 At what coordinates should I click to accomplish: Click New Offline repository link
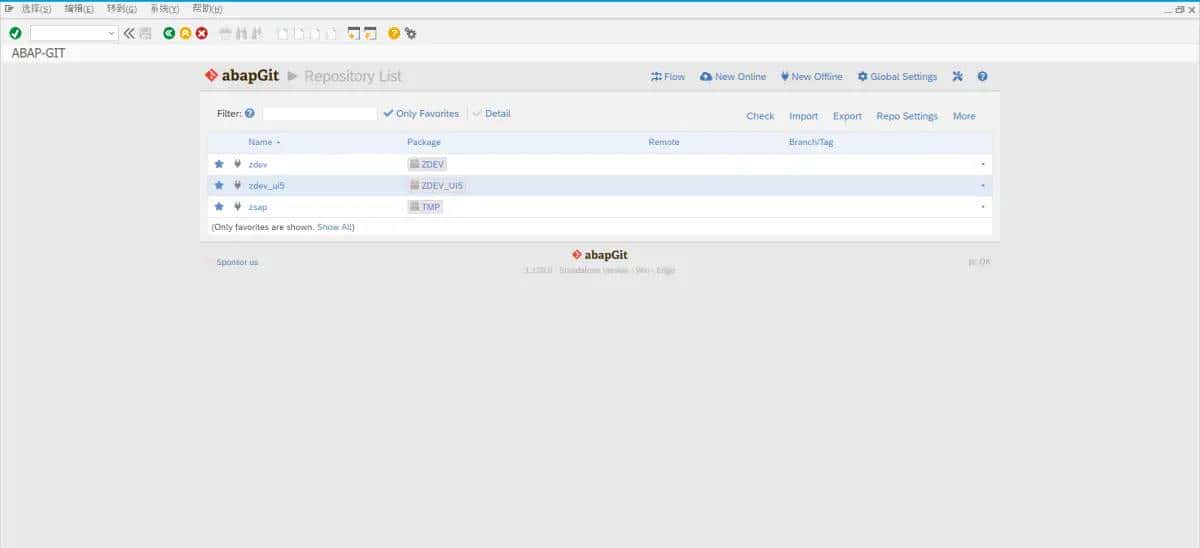(x=812, y=76)
